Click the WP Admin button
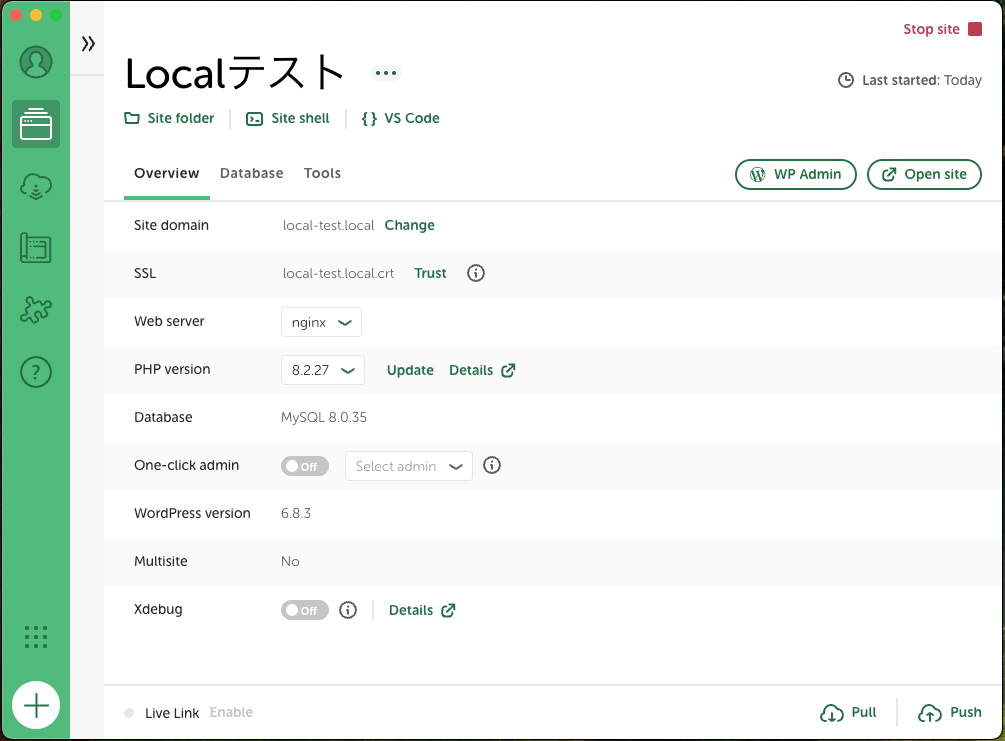This screenshot has height=741, width=1005. coord(796,174)
